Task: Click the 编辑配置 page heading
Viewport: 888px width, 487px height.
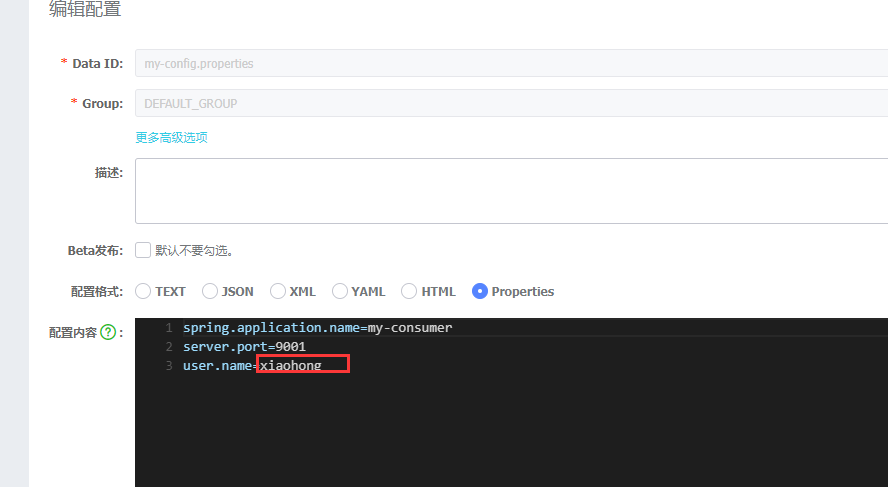Action: click(85, 8)
